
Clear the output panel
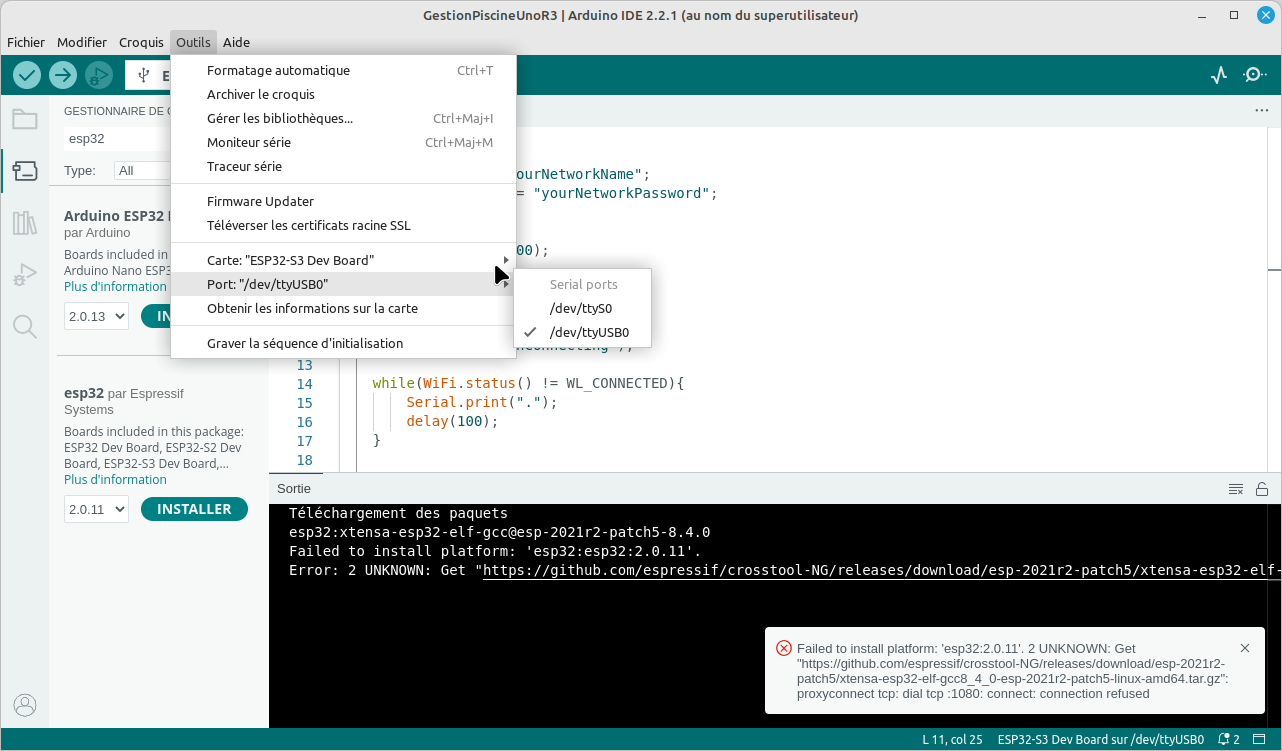[x=1236, y=489]
